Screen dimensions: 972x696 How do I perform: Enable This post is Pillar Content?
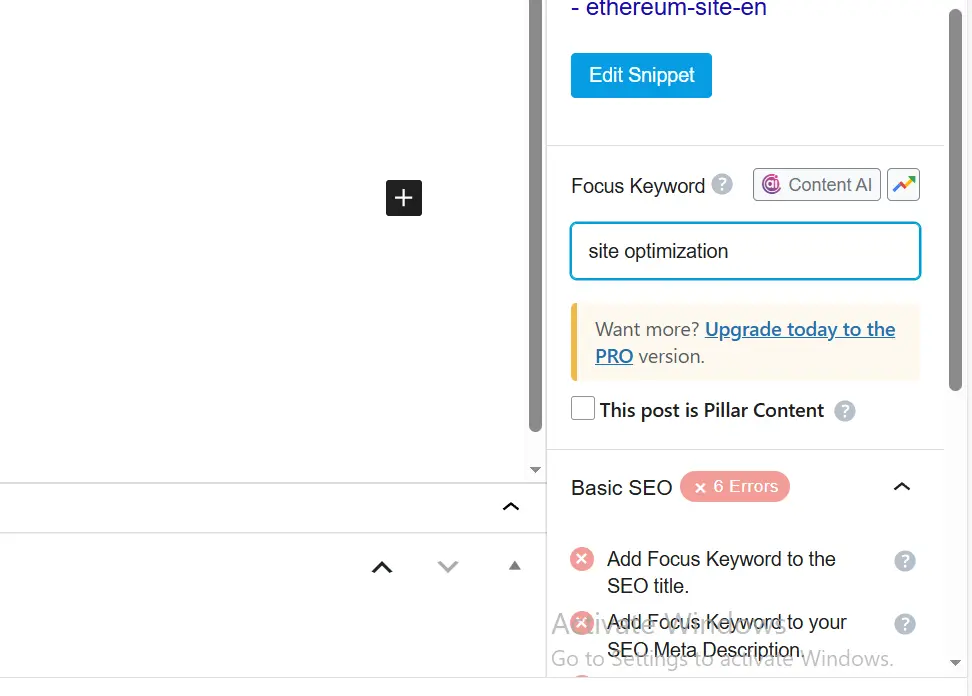582,408
